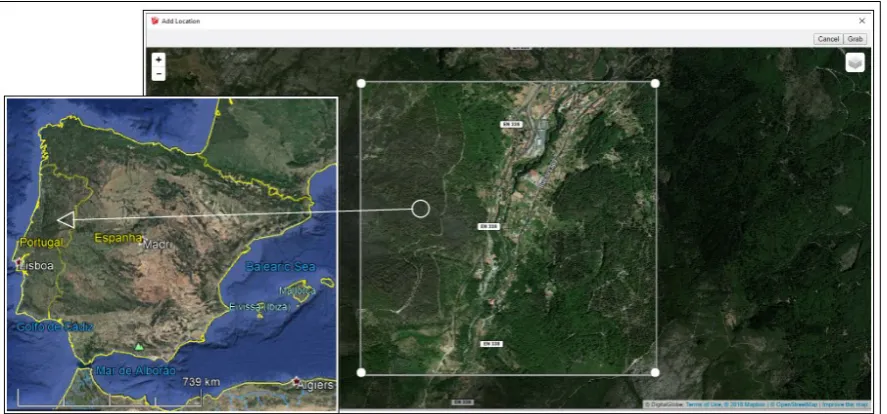Select the top-left selection corner handle
This screenshot has height=414, width=887.
[x=361, y=83]
